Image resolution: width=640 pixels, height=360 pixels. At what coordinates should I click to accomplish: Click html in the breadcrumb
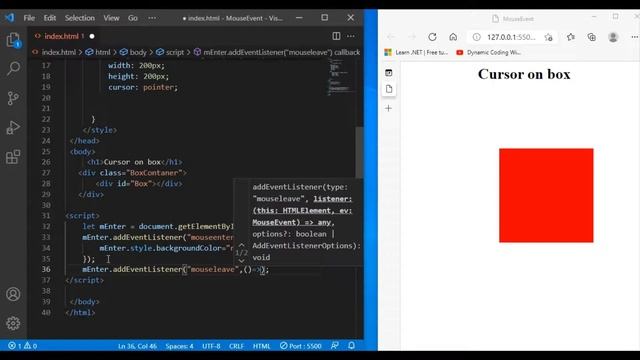click(x=102, y=52)
